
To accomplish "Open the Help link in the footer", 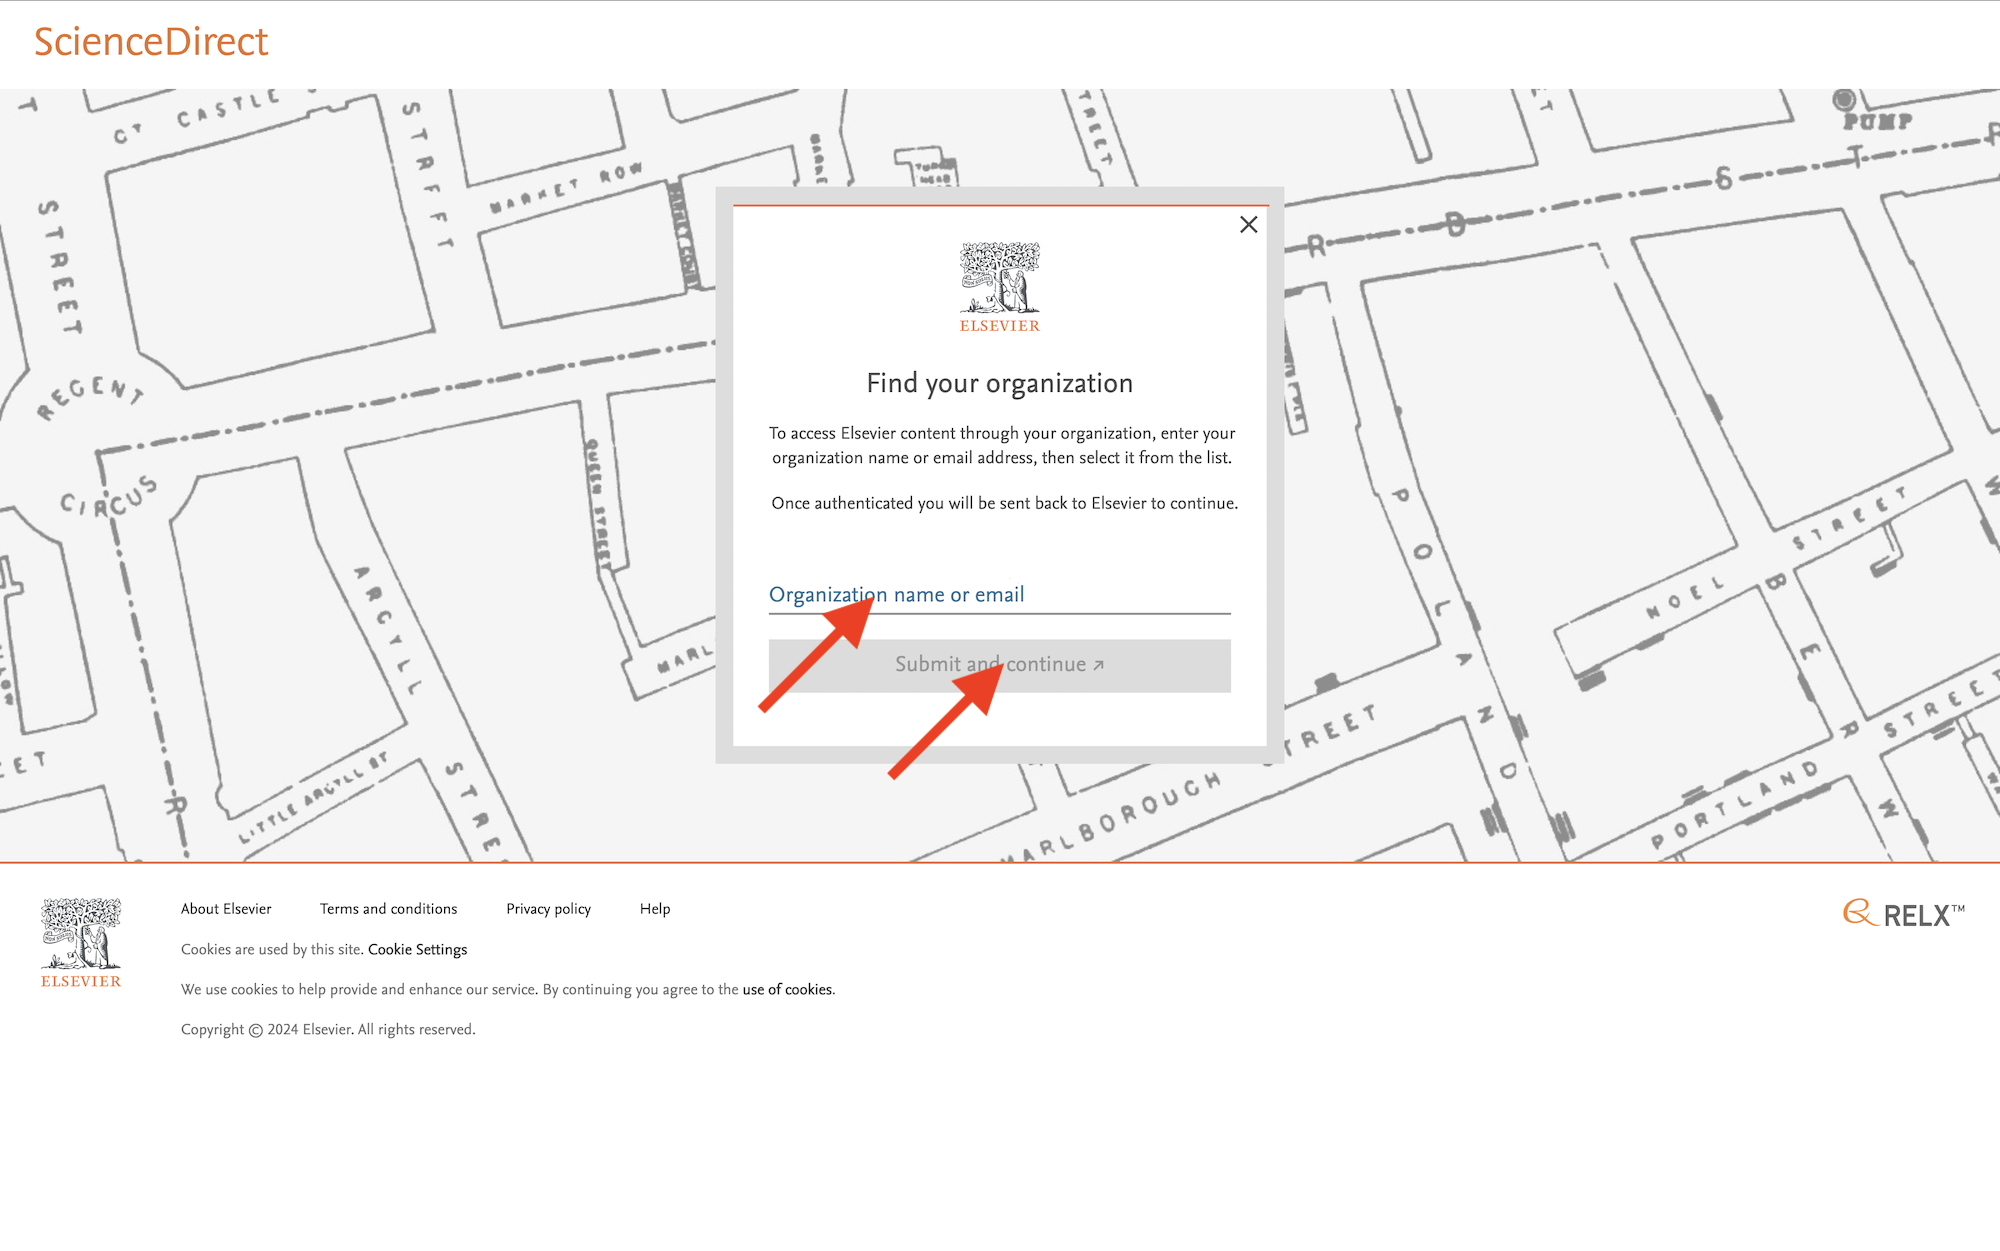I will coord(655,909).
